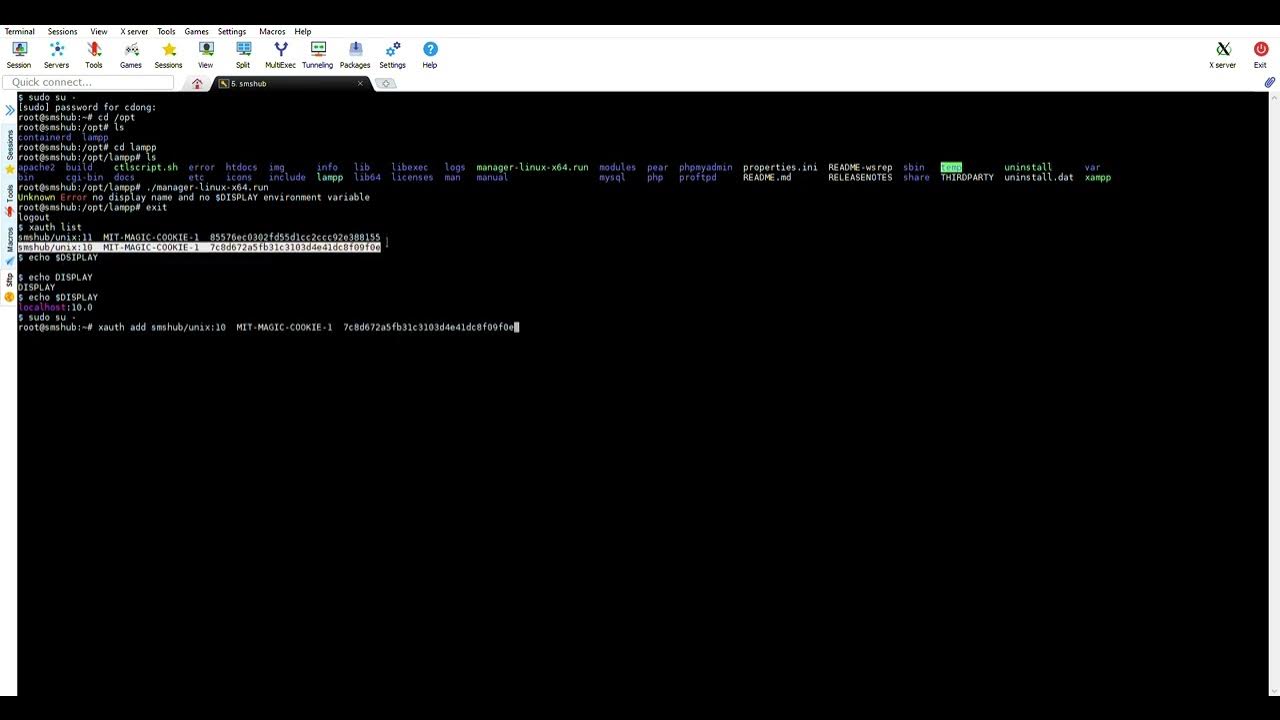Click the View toolbar icon

point(205,55)
